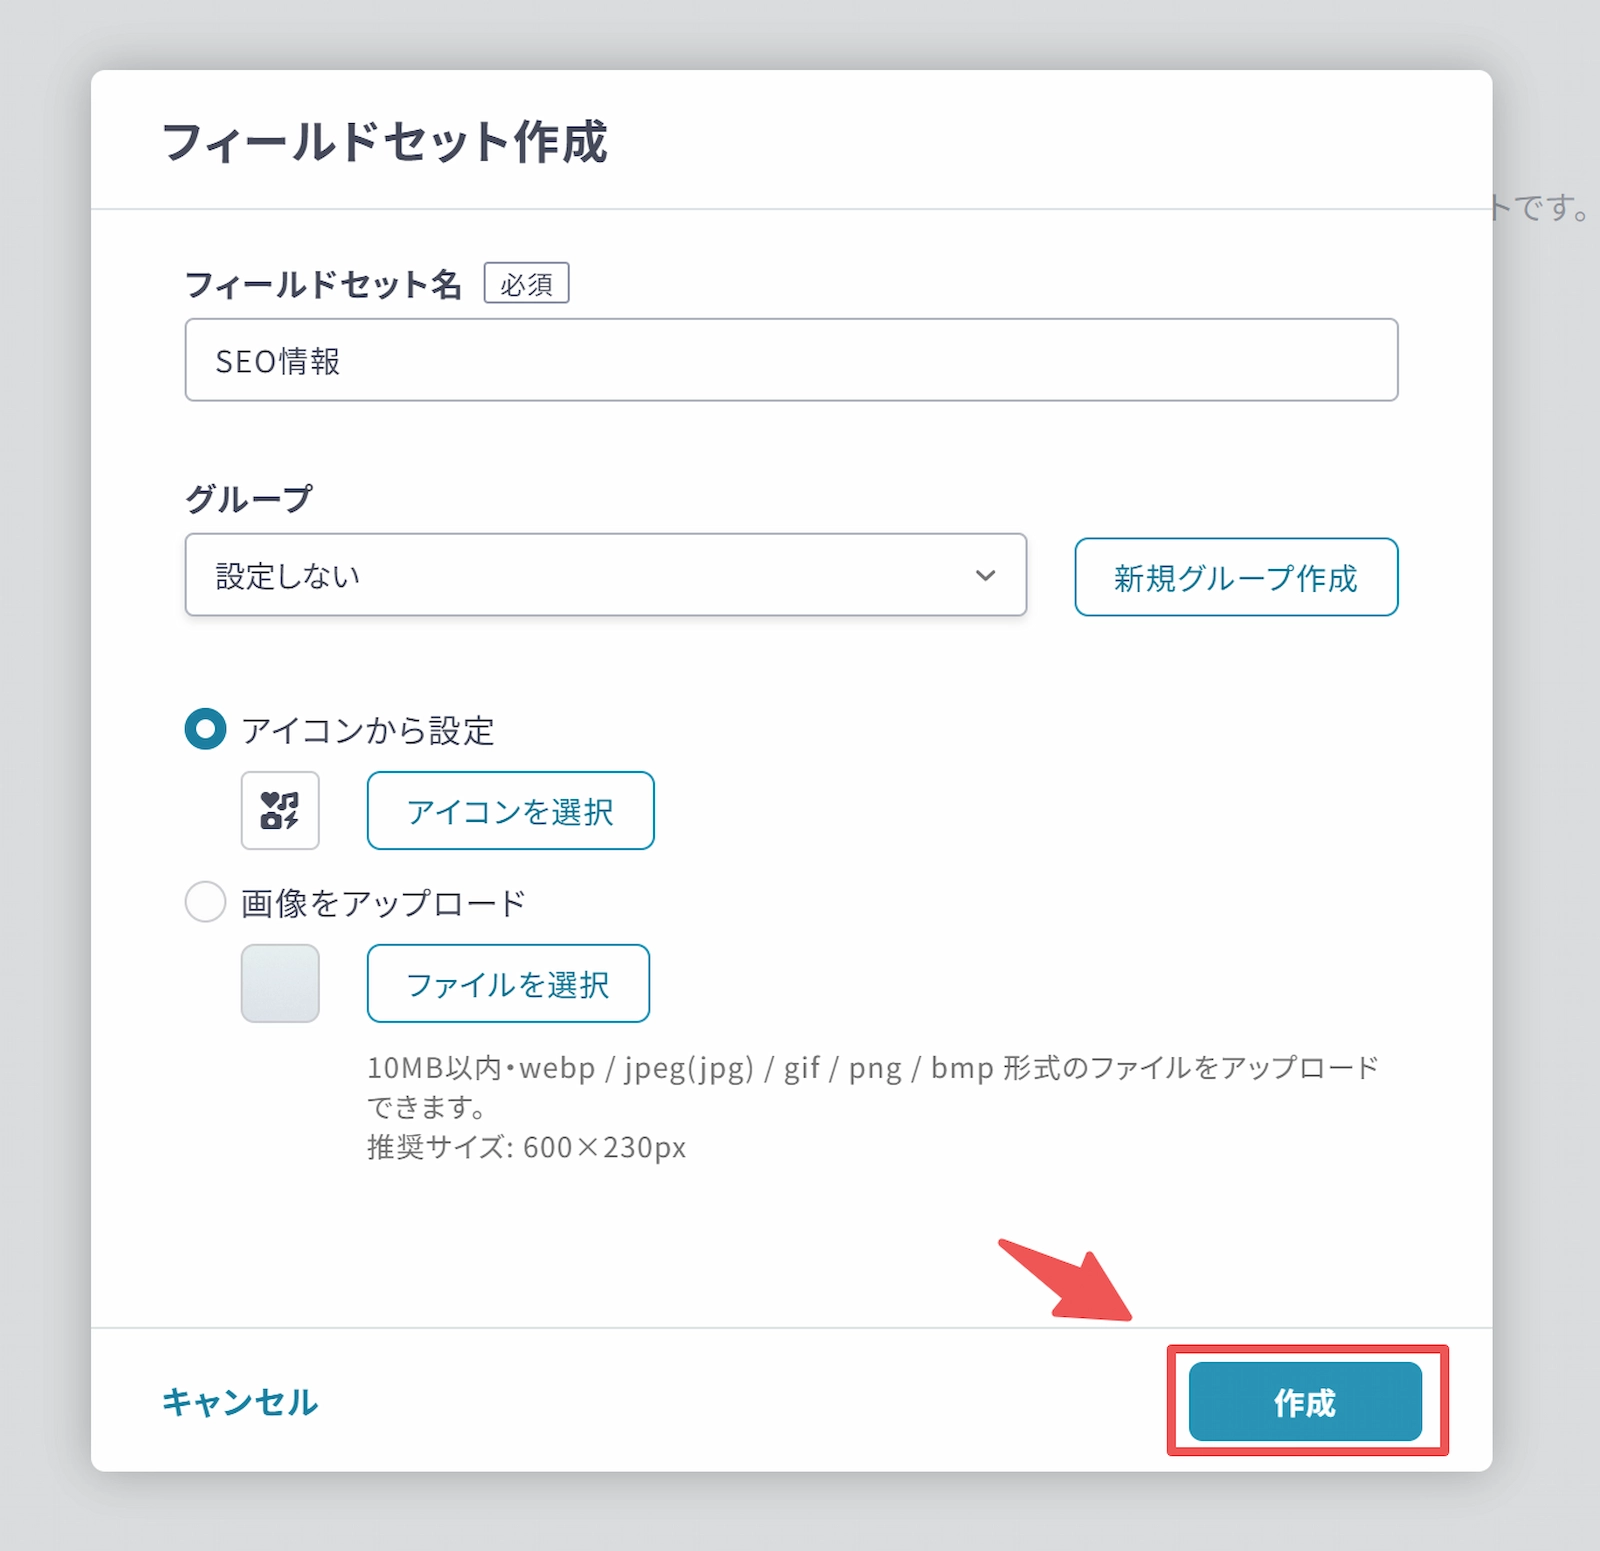Click the キャンセル link

(240, 1401)
